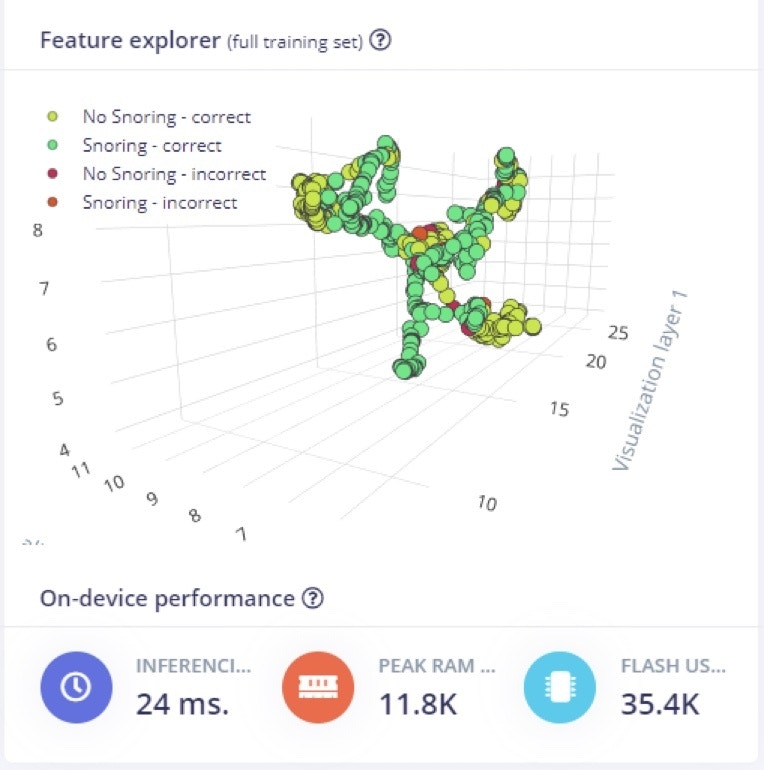
Task: Click the flash usage chip icon
Action: [560, 687]
